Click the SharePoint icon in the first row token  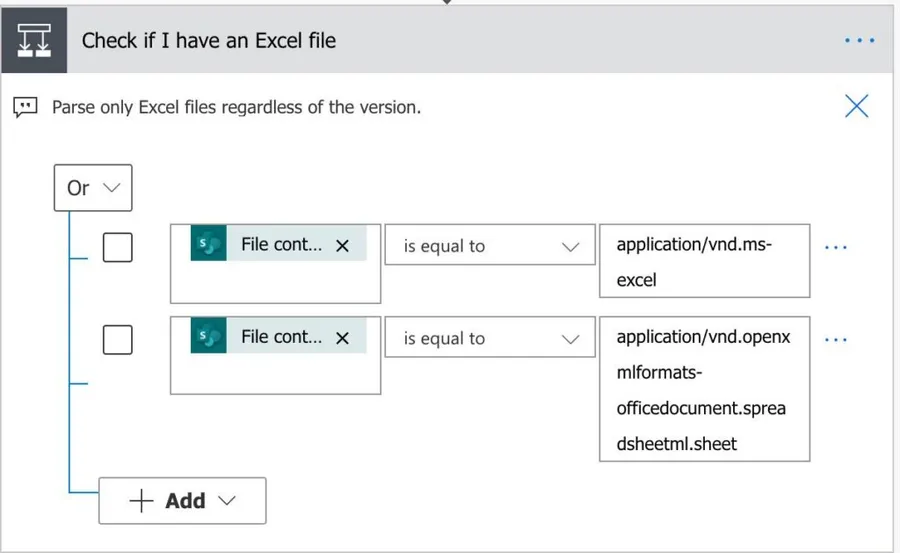pos(208,245)
